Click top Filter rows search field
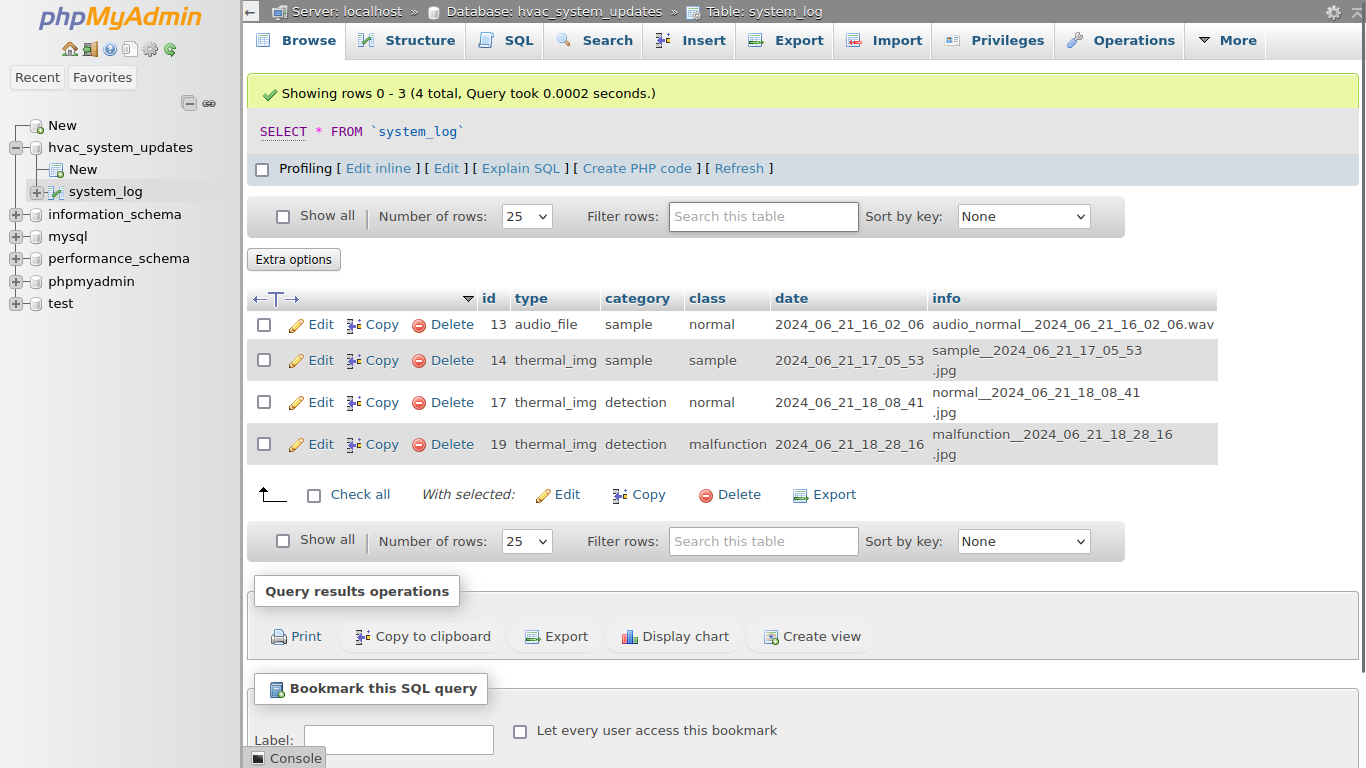1366x768 pixels. tap(764, 217)
